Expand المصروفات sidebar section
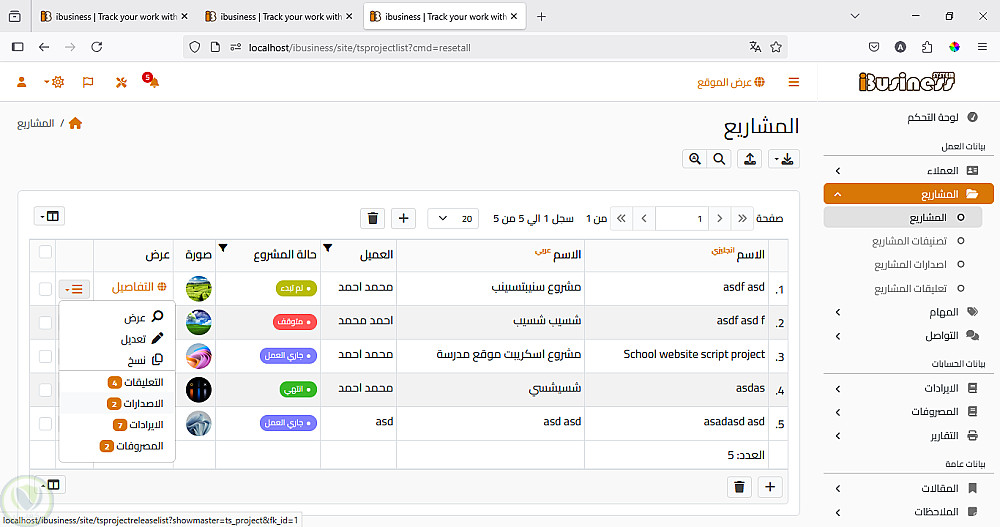Viewport: 1000px width, 527px height. click(908, 412)
